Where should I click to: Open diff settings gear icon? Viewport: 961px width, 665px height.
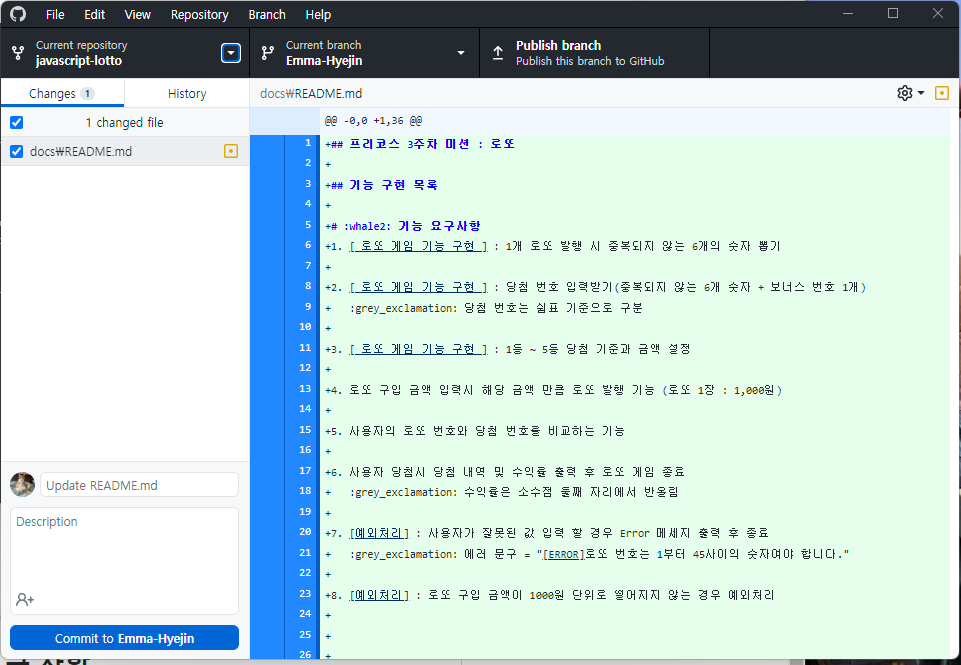905,93
